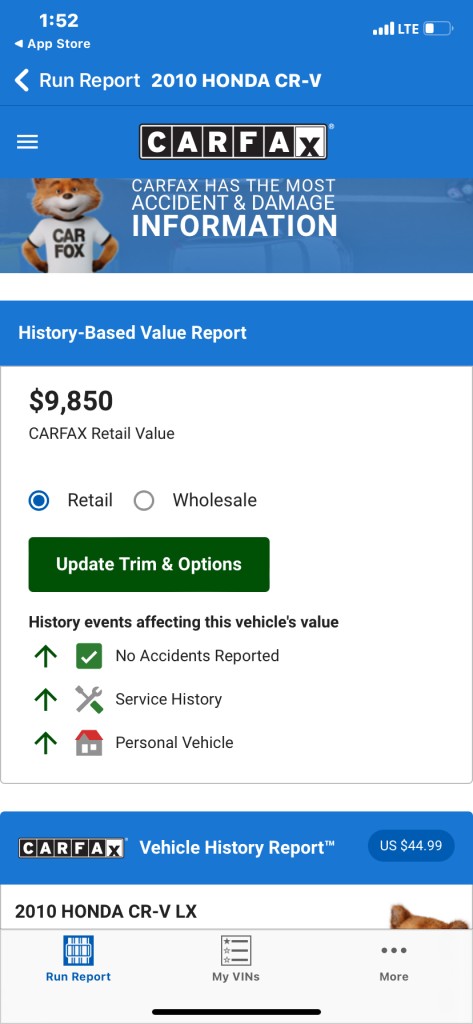Switch to the My VINs tab label
This screenshot has height=1024, width=473.
(x=236, y=977)
